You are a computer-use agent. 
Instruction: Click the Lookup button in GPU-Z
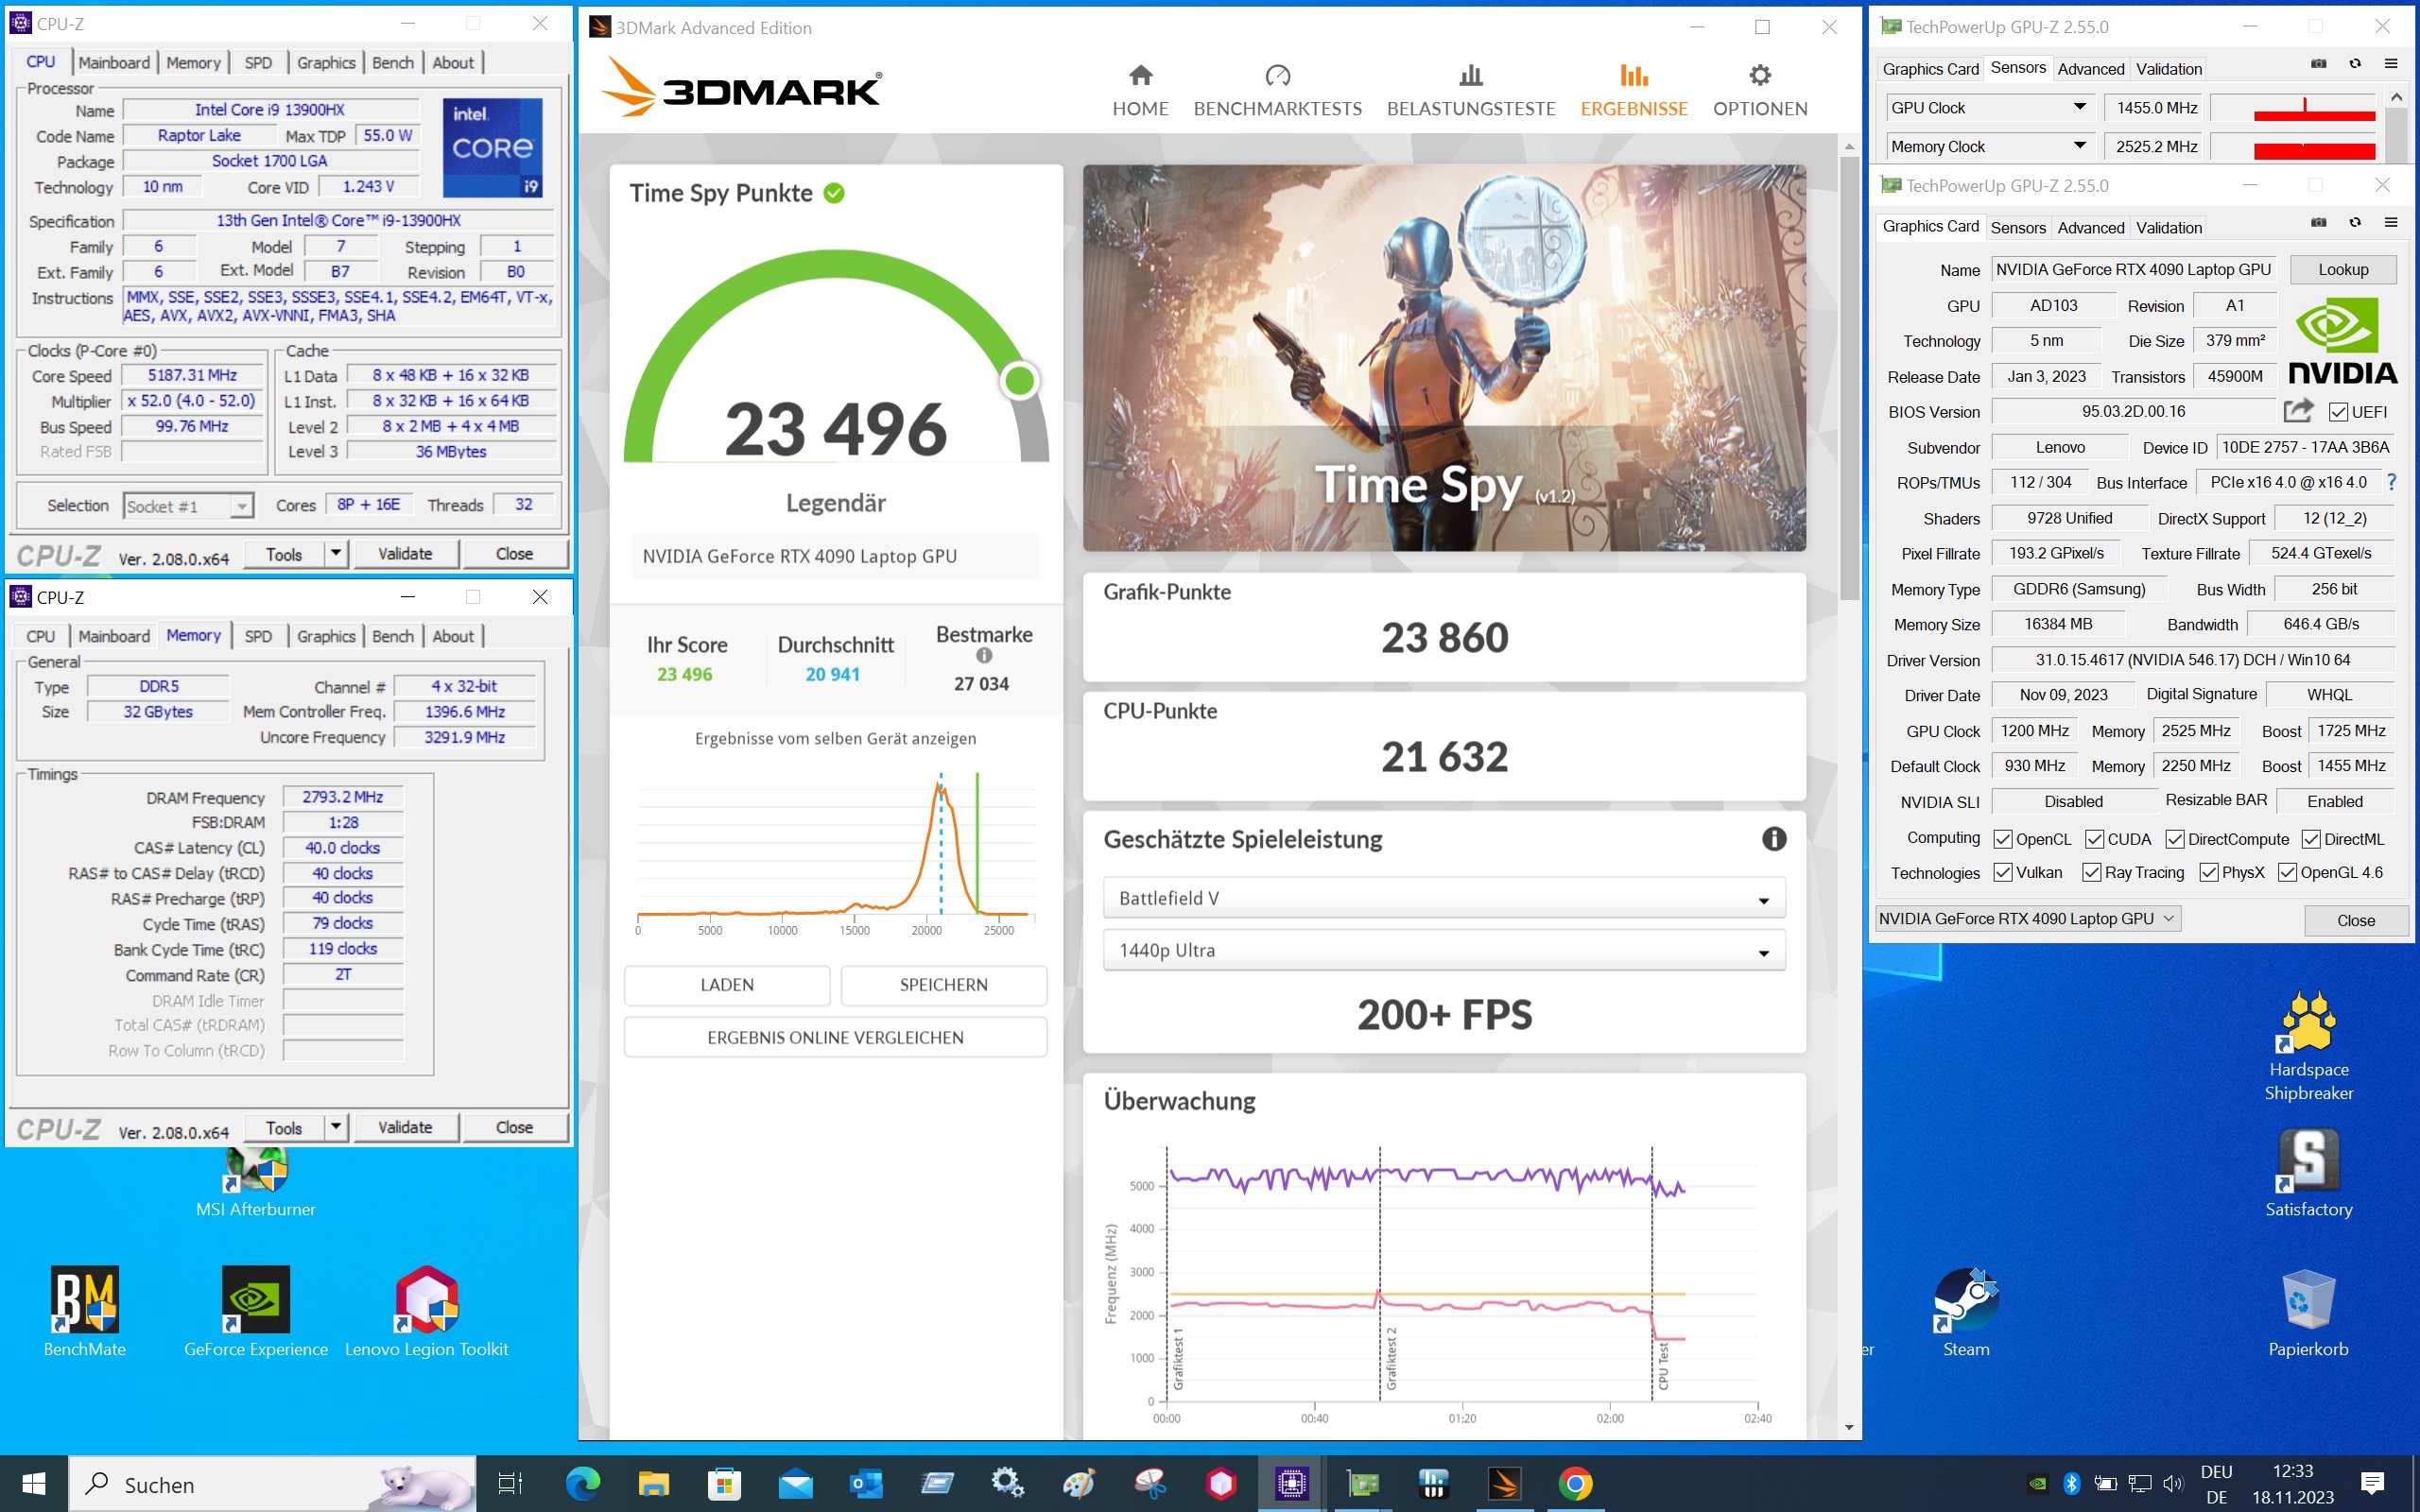tap(2343, 269)
